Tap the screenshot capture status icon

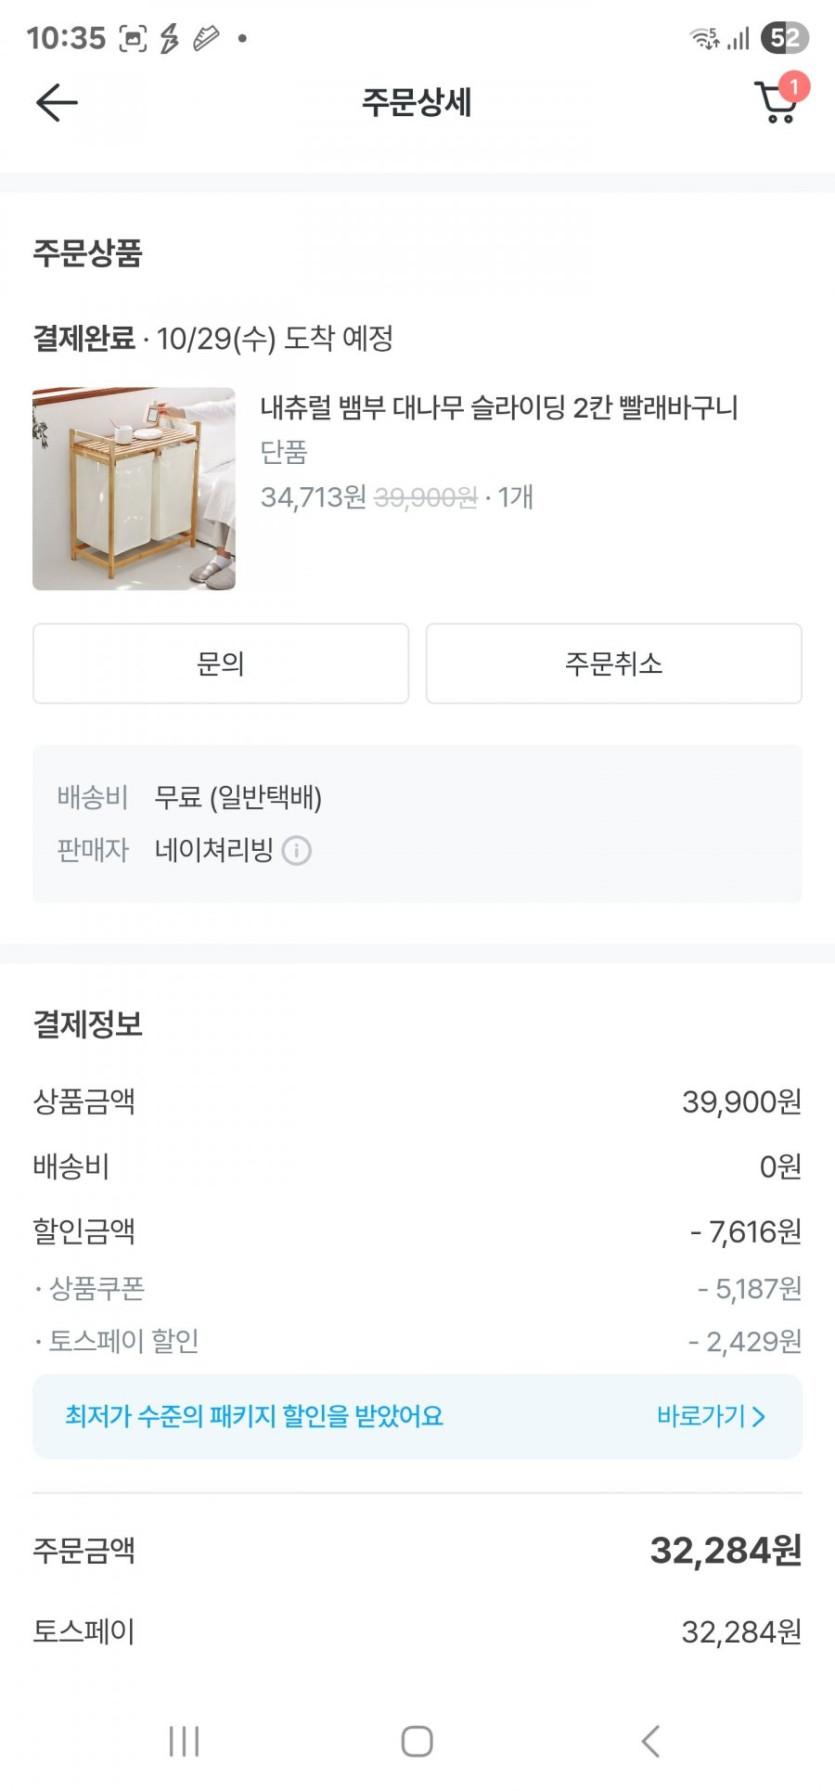[133, 38]
